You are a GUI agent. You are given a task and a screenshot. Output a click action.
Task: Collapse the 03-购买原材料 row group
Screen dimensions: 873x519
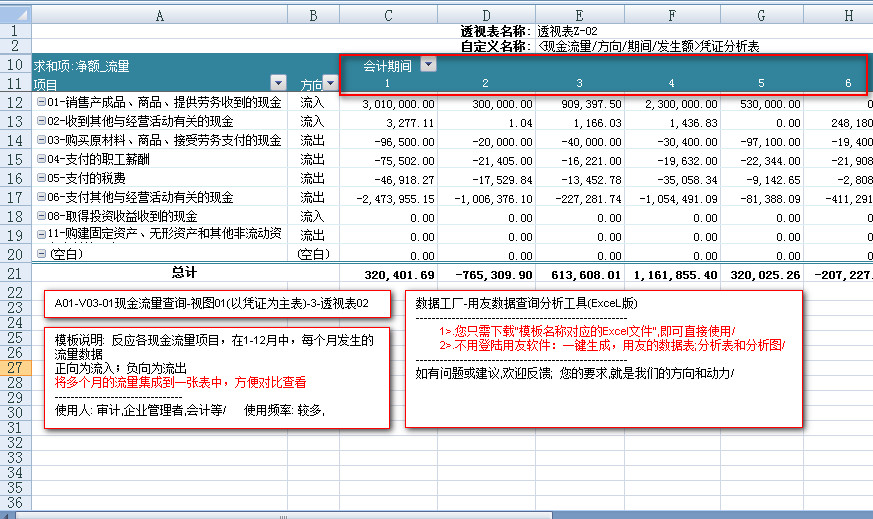(41, 140)
